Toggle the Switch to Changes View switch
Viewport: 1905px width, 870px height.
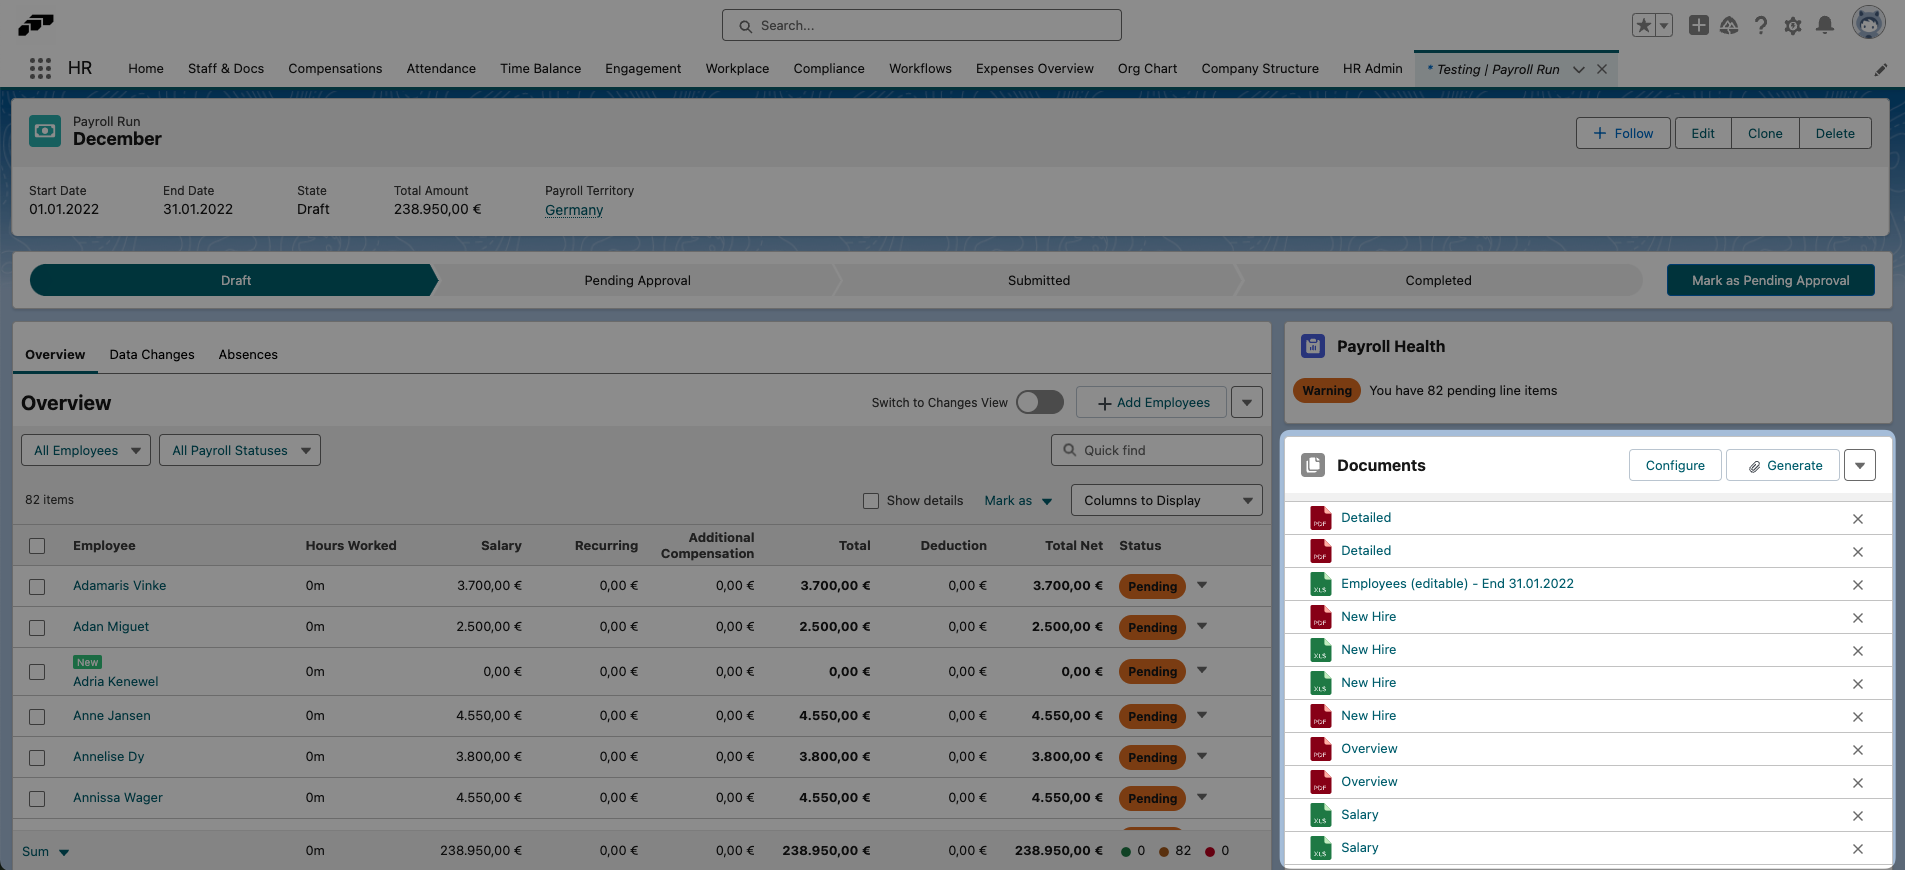click(1039, 402)
